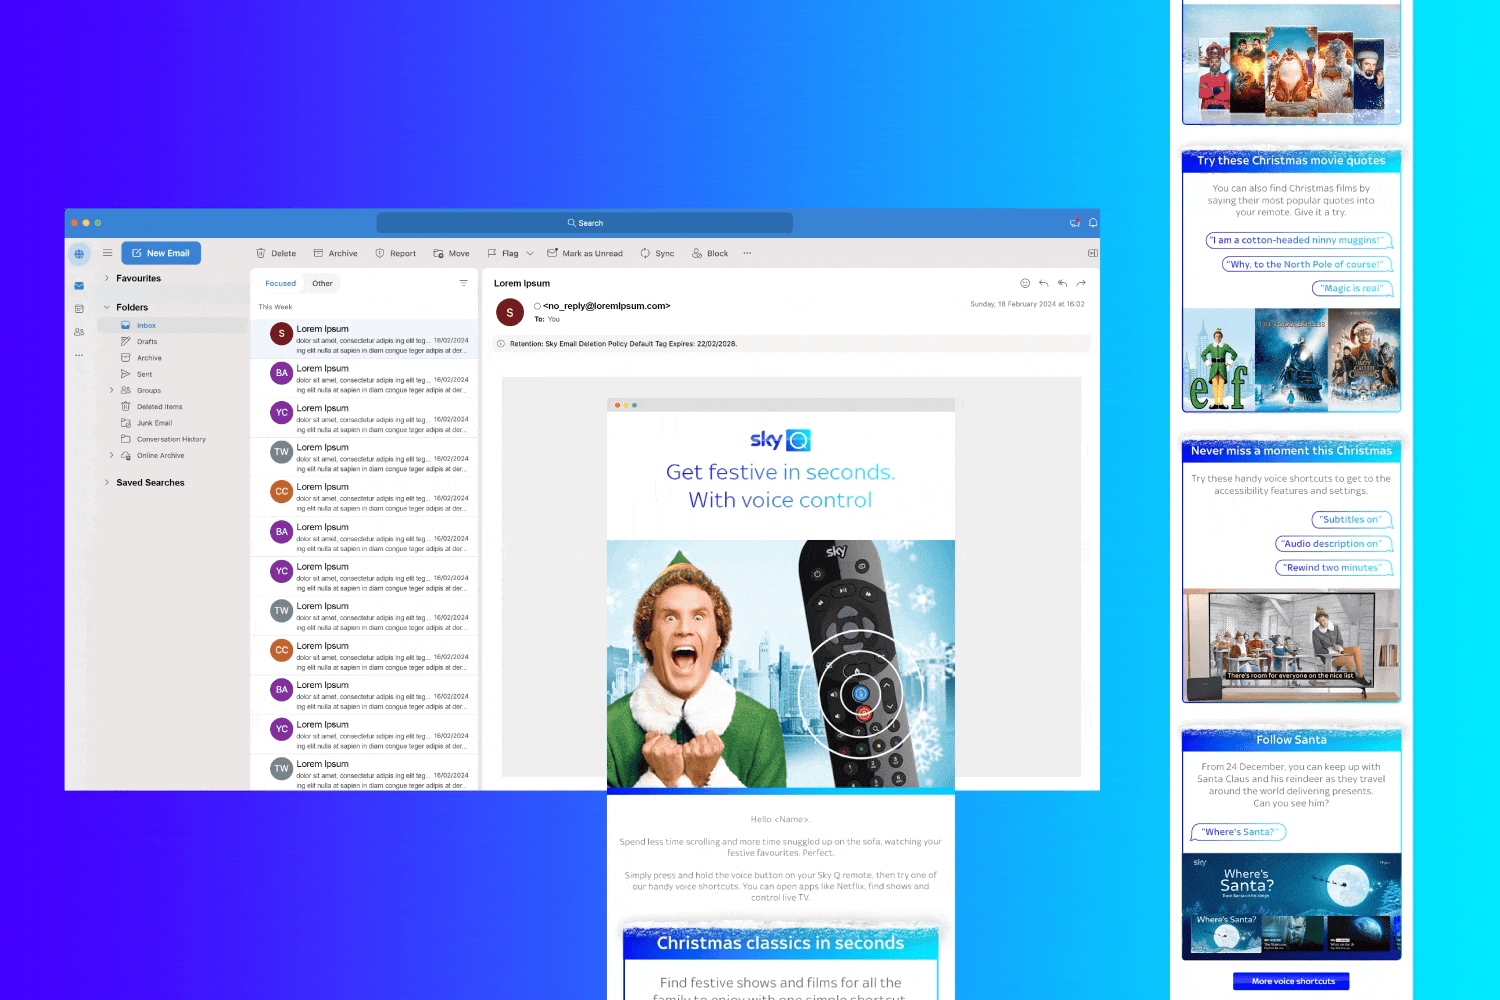Switch to the Focused tab
Viewport: 1500px width, 1000px height.
coord(280,283)
